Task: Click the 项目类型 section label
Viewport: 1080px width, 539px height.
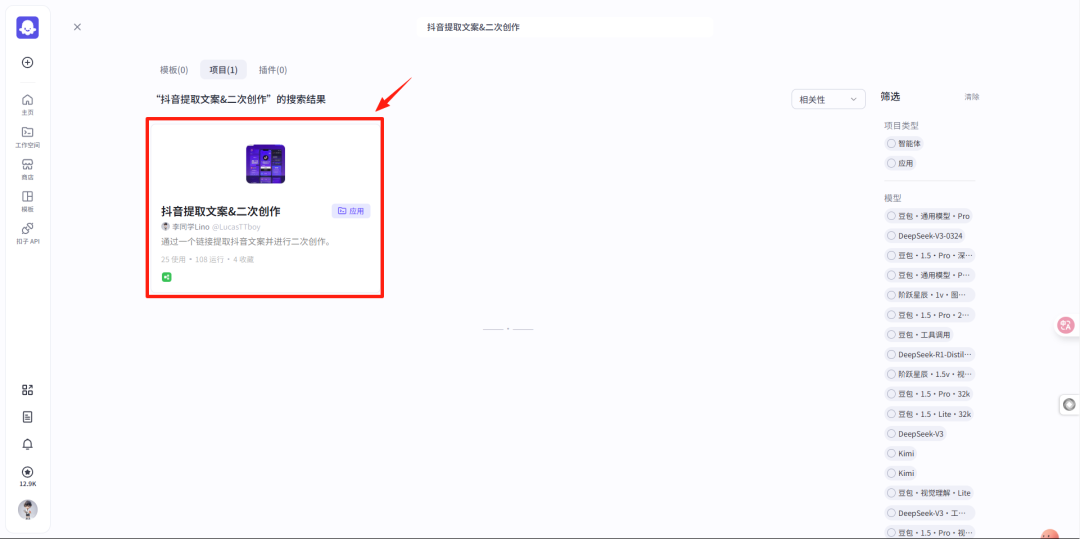Action: (x=901, y=126)
